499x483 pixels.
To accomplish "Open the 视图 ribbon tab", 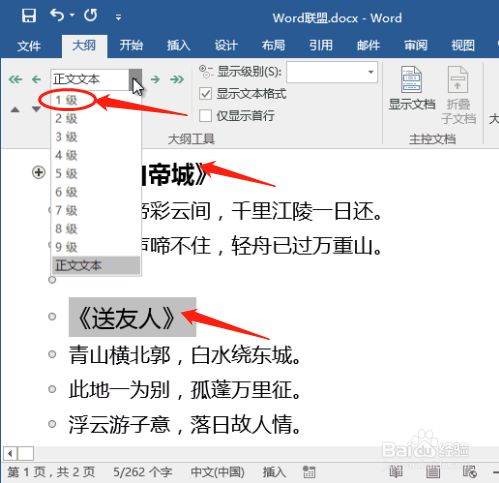I will coord(463,45).
